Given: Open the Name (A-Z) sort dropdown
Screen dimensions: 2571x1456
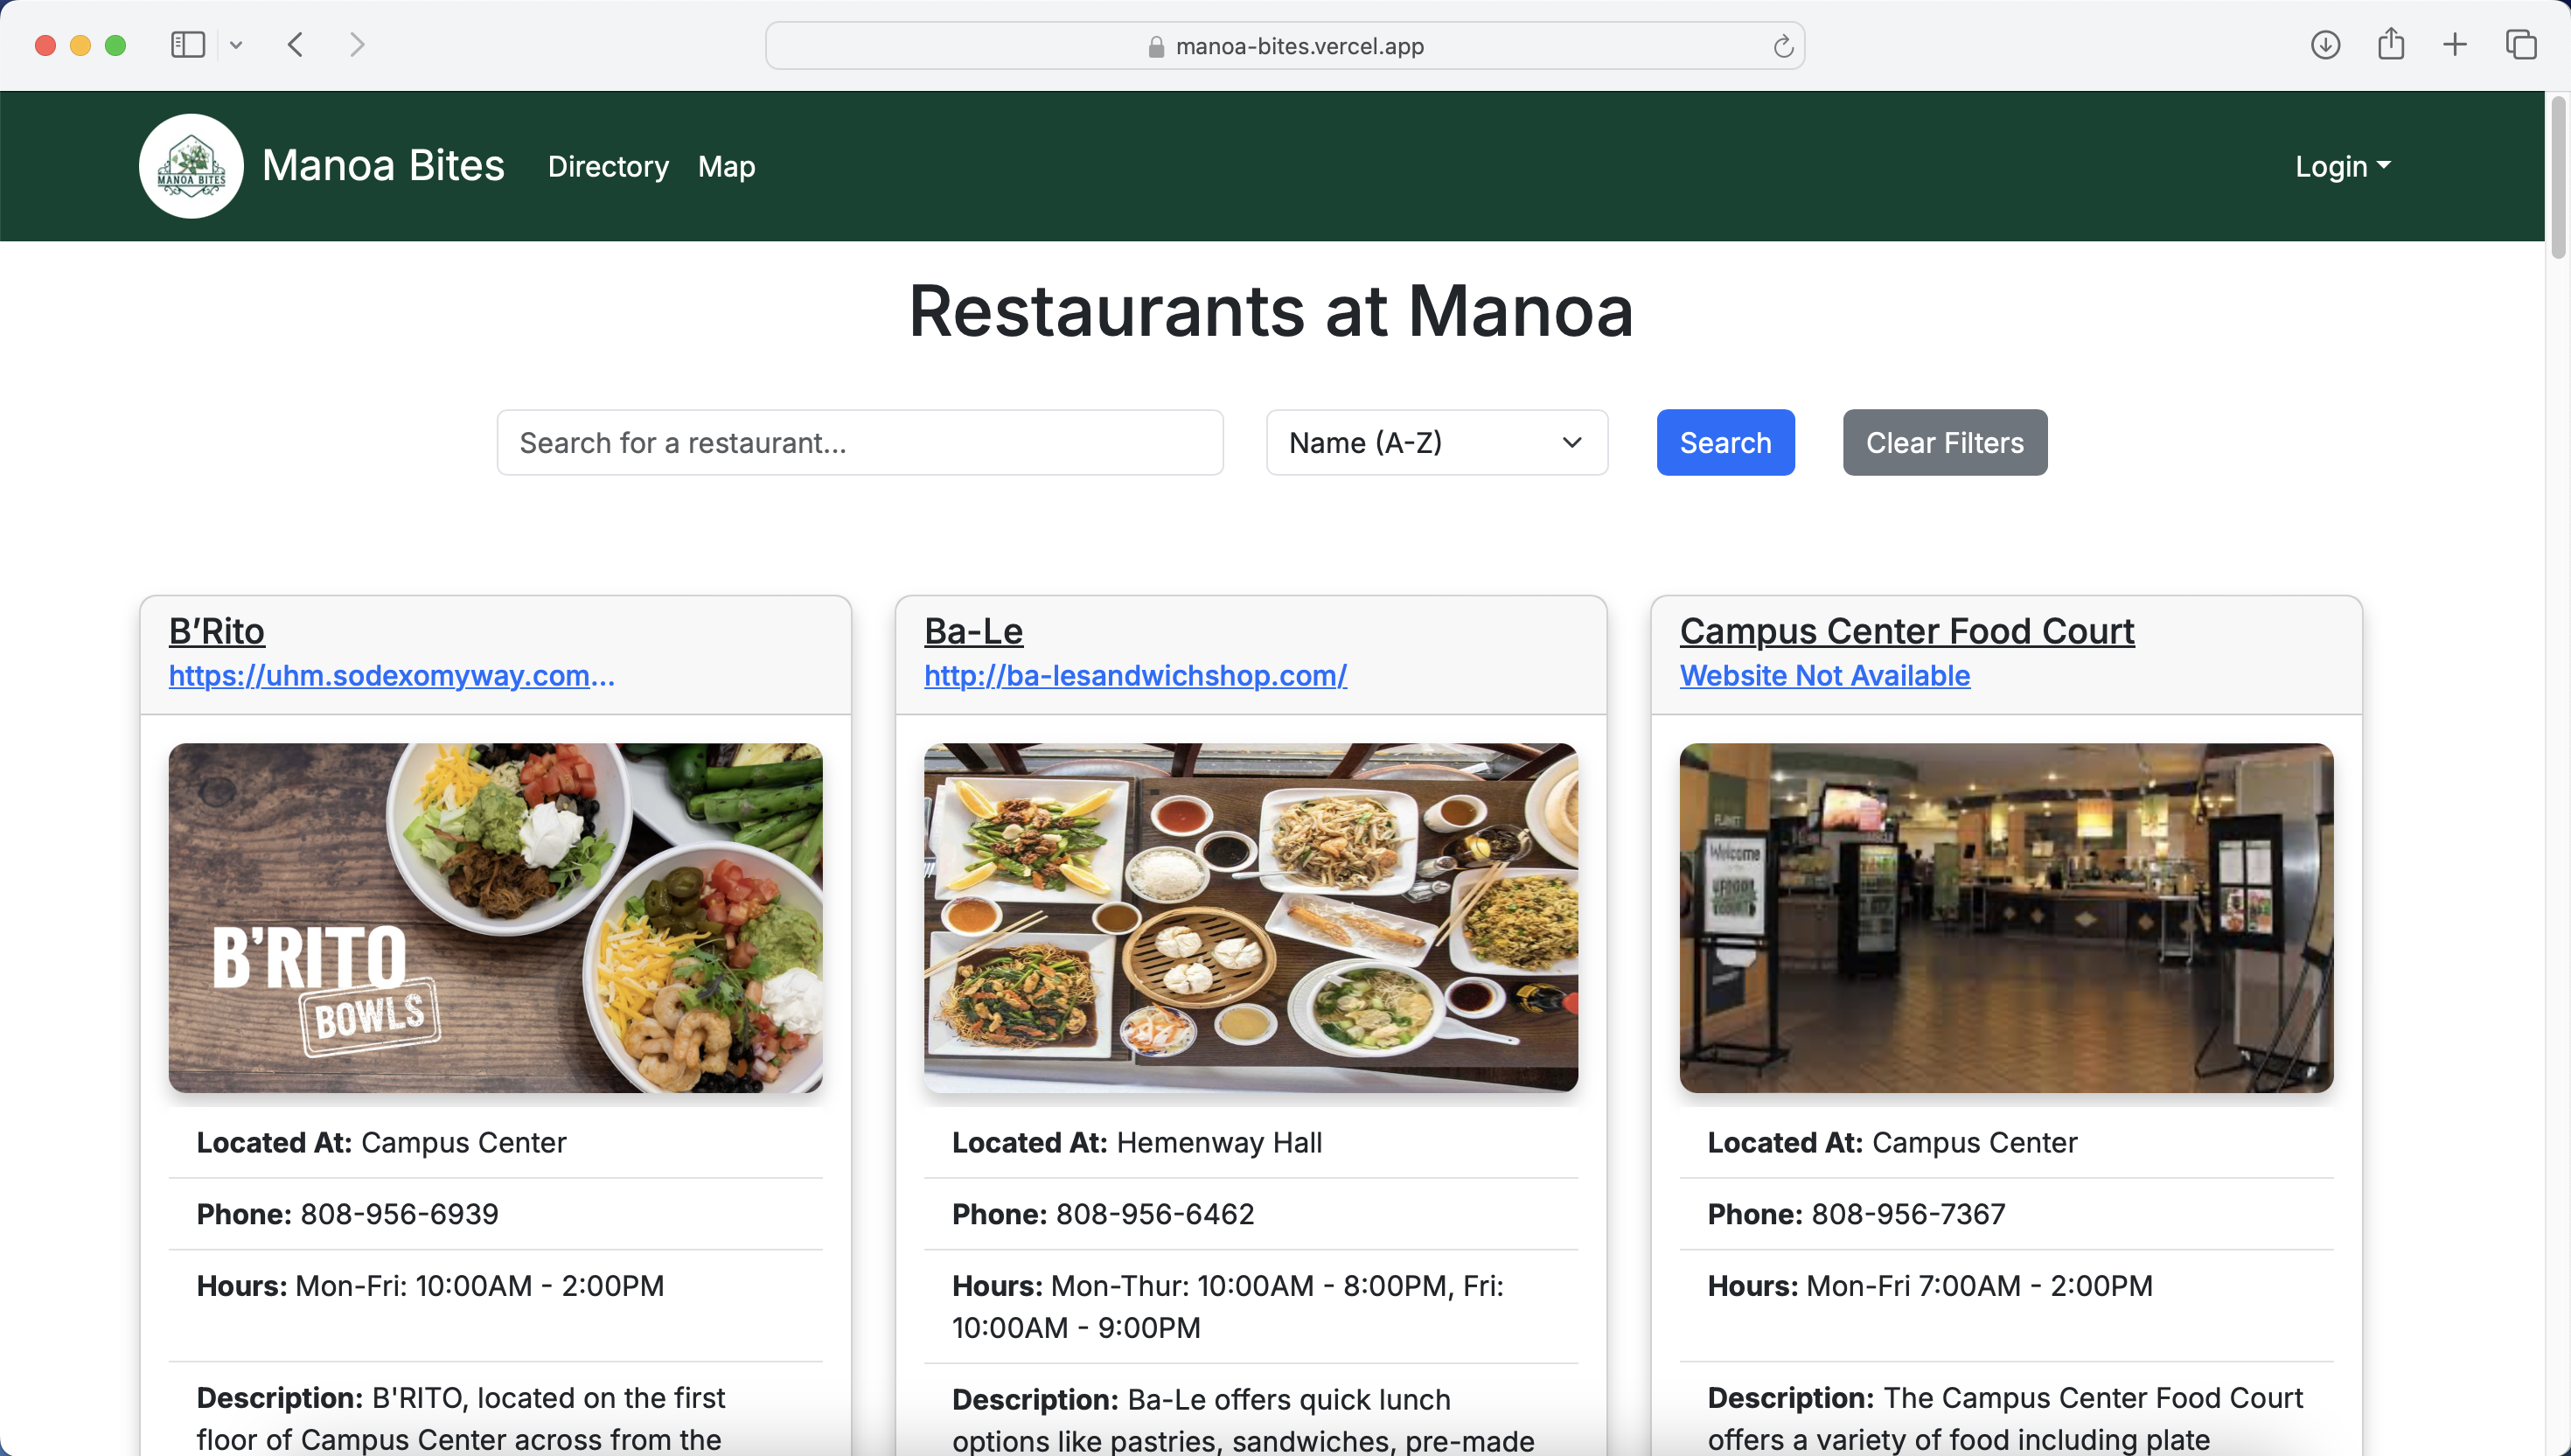Looking at the screenshot, I should [1437, 442].
